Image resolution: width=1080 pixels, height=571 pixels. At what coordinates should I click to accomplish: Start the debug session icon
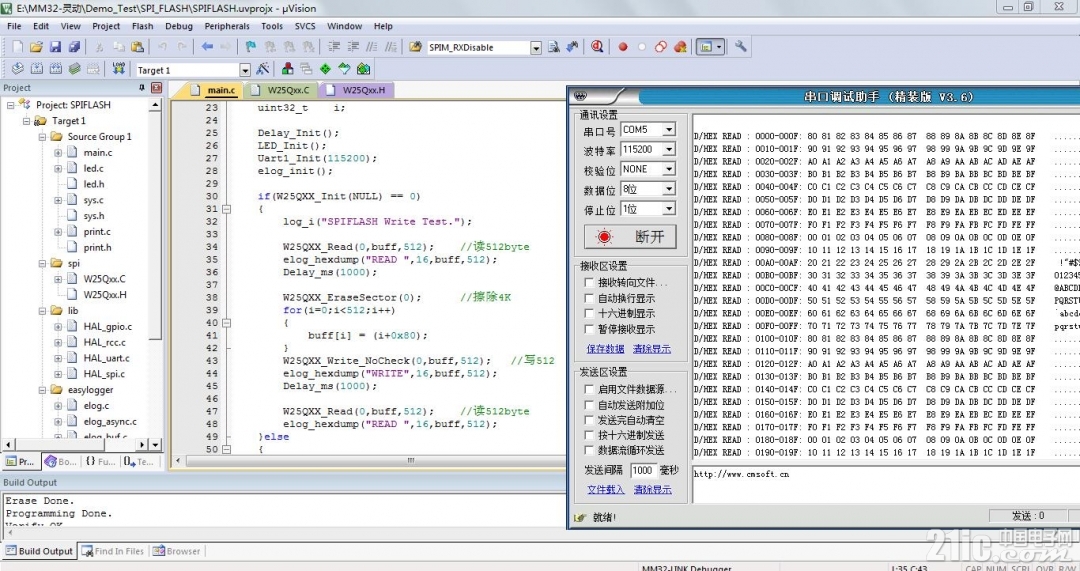click(x=597, y=47)
